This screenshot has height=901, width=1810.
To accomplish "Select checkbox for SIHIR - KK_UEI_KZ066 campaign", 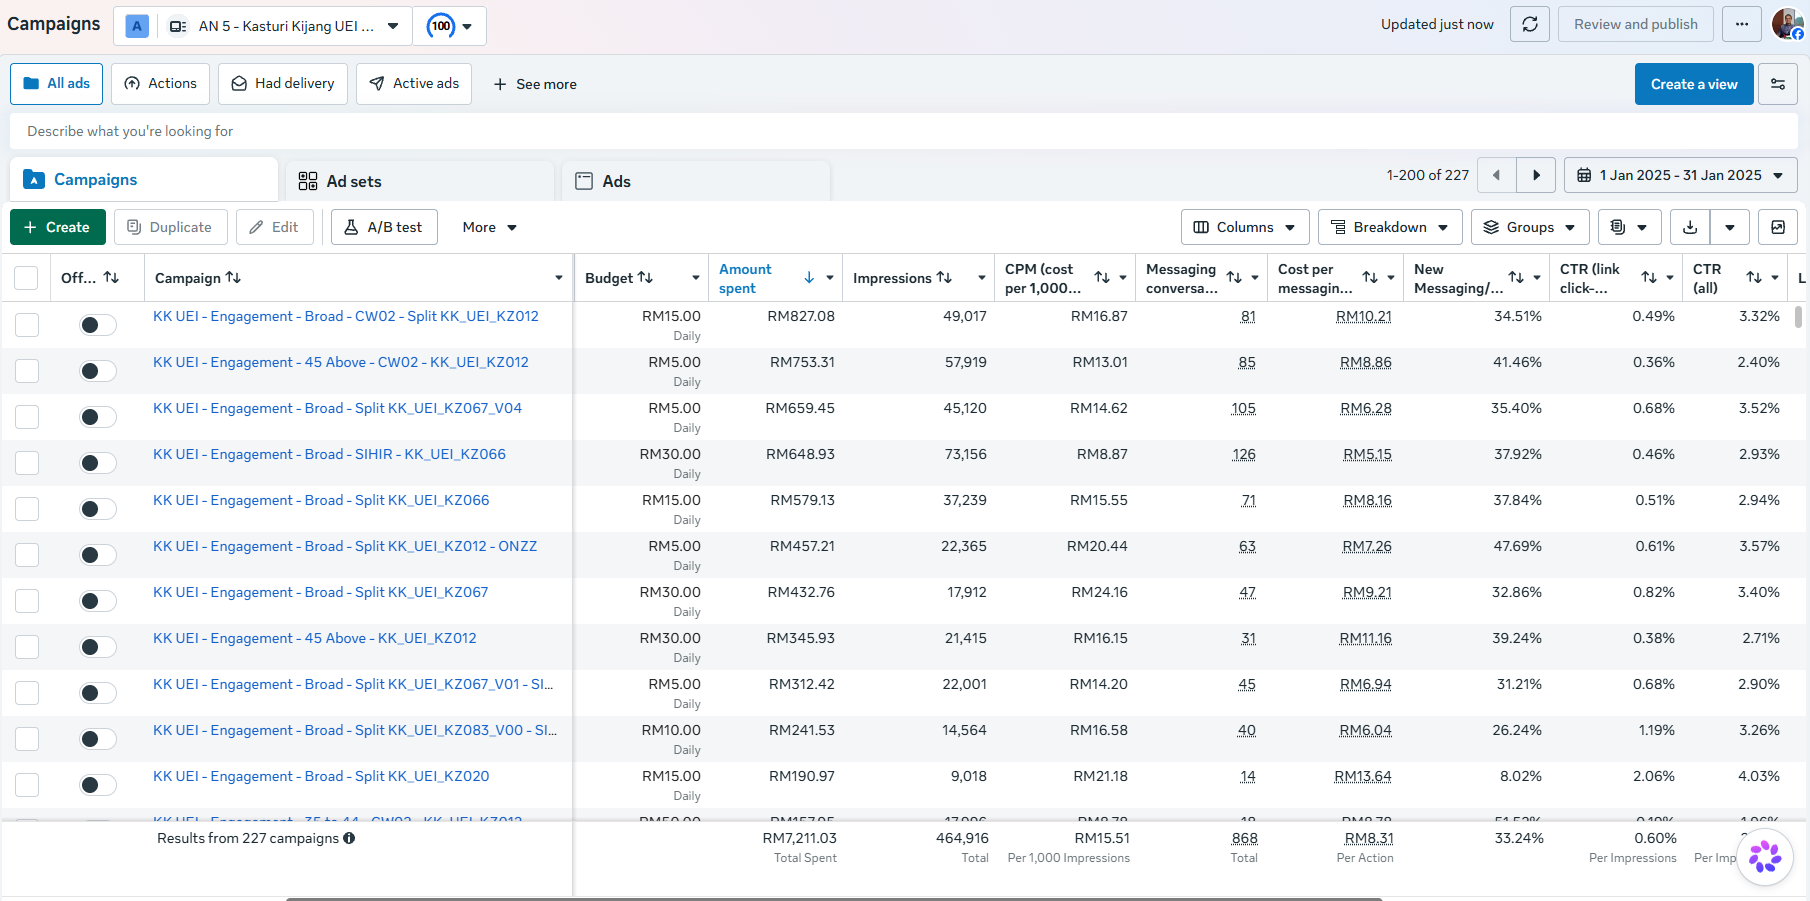I will (27, 463).
